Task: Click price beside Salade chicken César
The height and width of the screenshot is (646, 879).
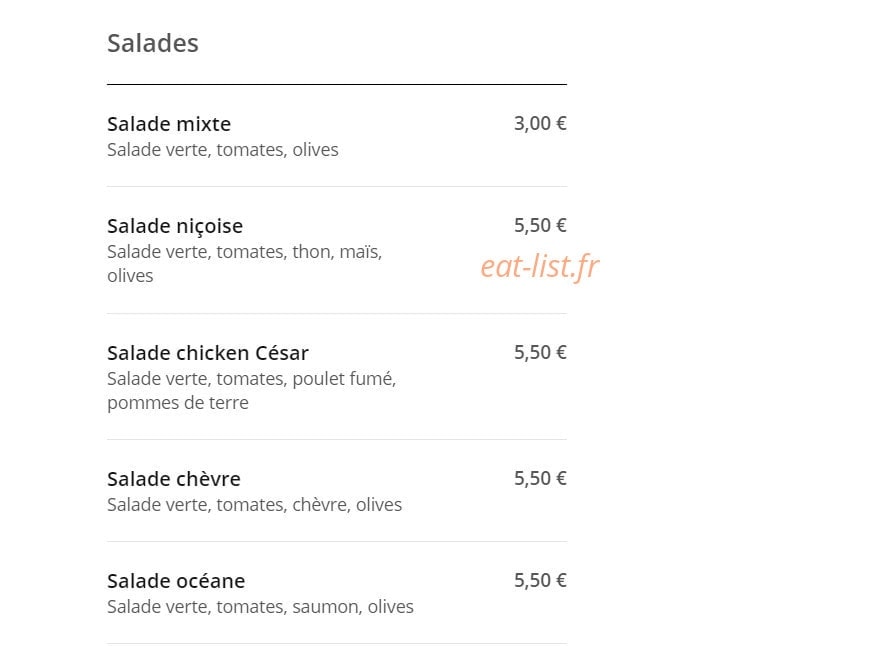Action: (540, 353)
